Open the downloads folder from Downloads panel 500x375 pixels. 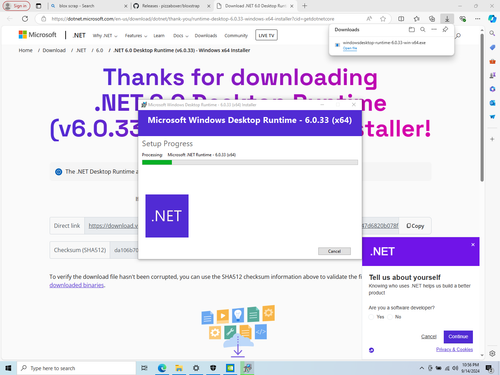click(x=412, y=30)
